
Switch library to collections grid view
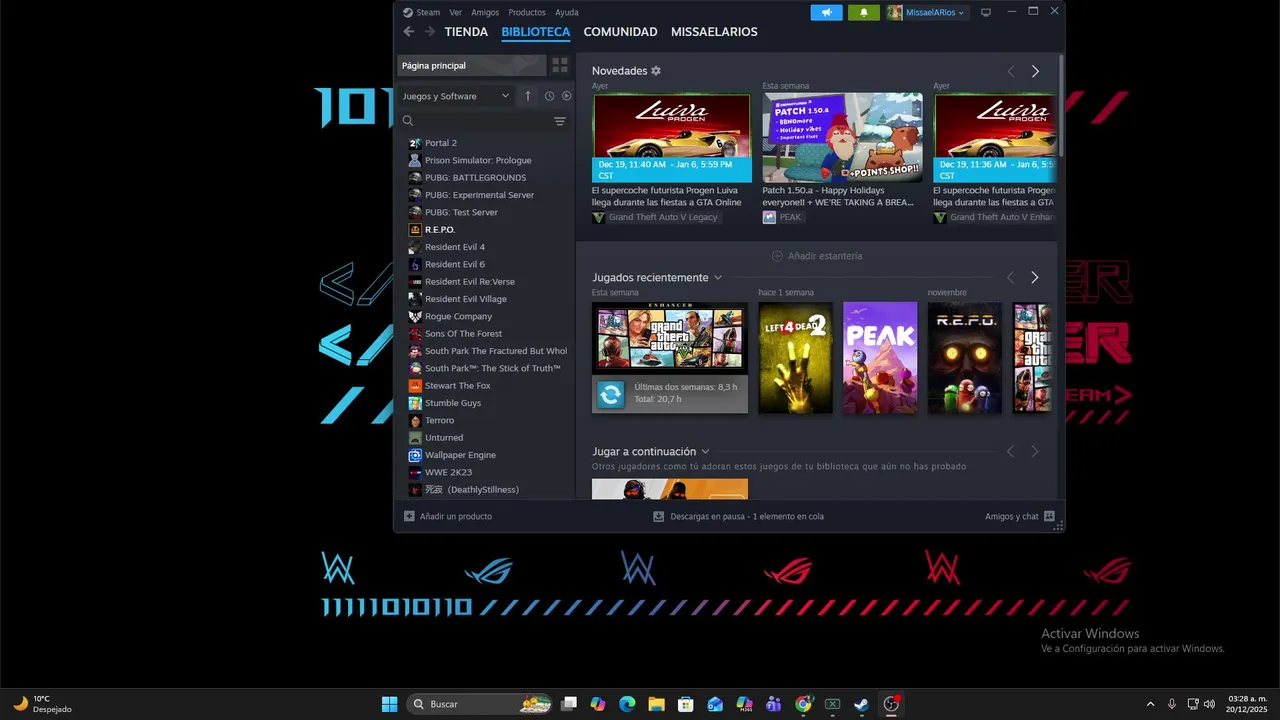(x=560, y=65)
